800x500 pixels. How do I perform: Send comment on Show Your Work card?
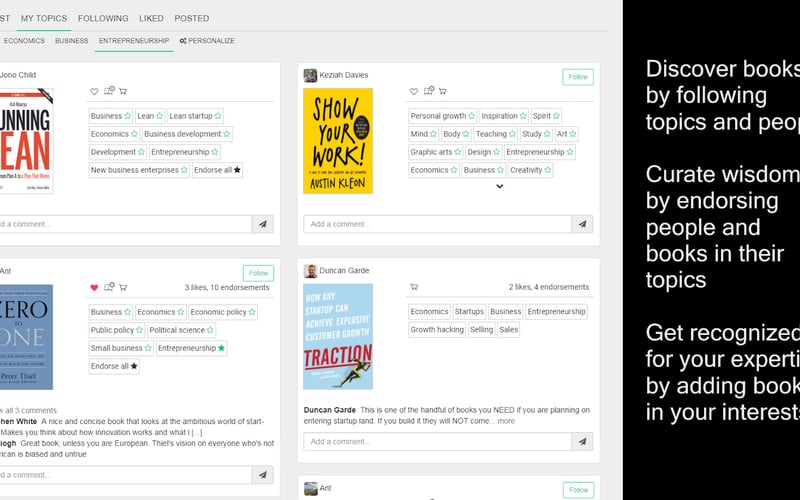(582, 224)
